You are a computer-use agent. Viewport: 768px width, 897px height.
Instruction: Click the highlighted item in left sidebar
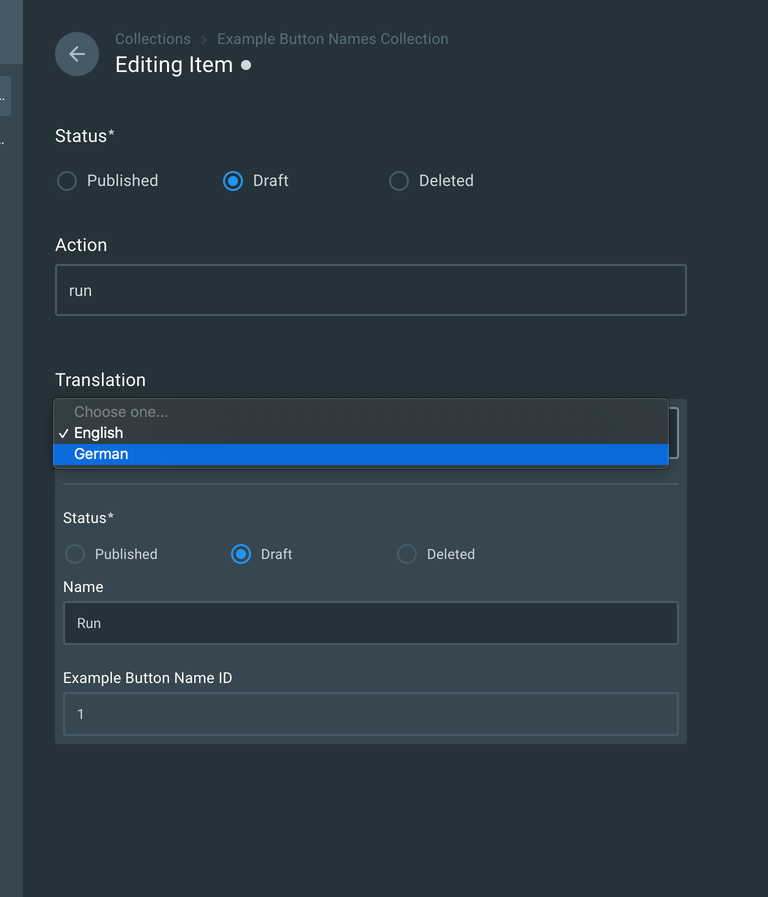(x=5, y=97)
